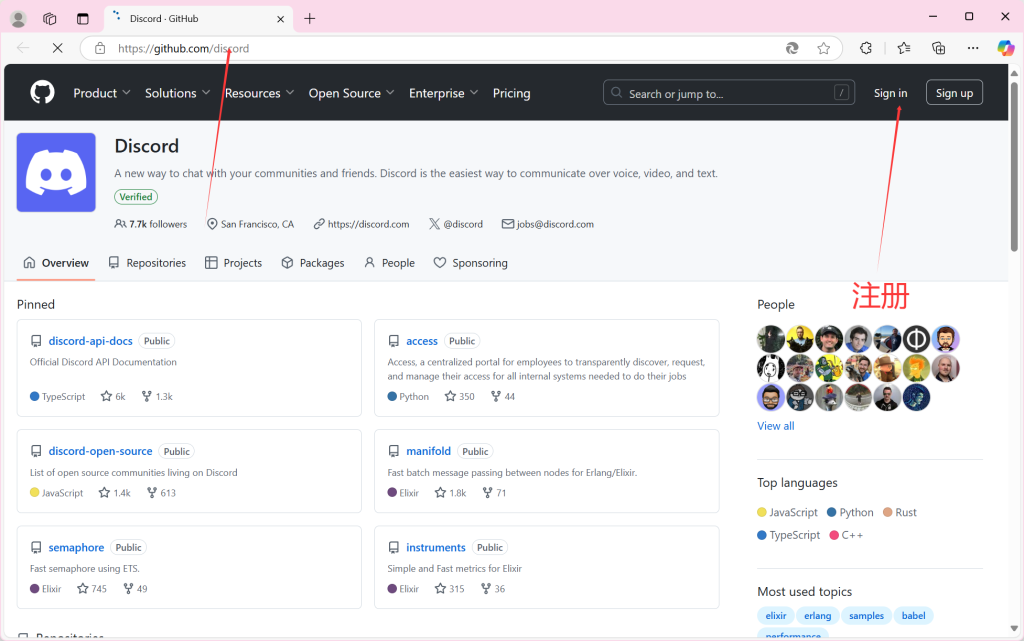Switch to the Sponsoring tab
The height and width of the screenshot is (641, 1024).
pyautogui.click(x=470, y=263)
